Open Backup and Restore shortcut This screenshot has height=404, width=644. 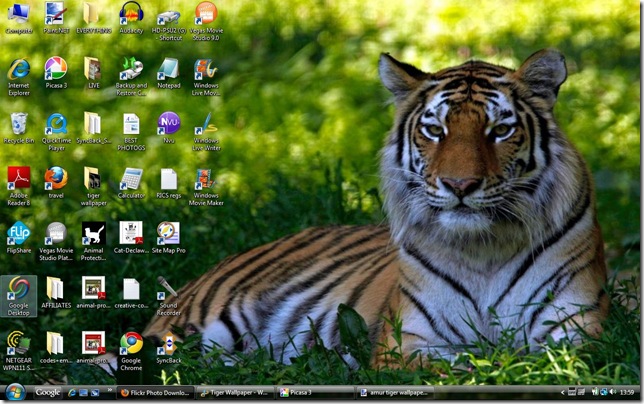point(131,77)
